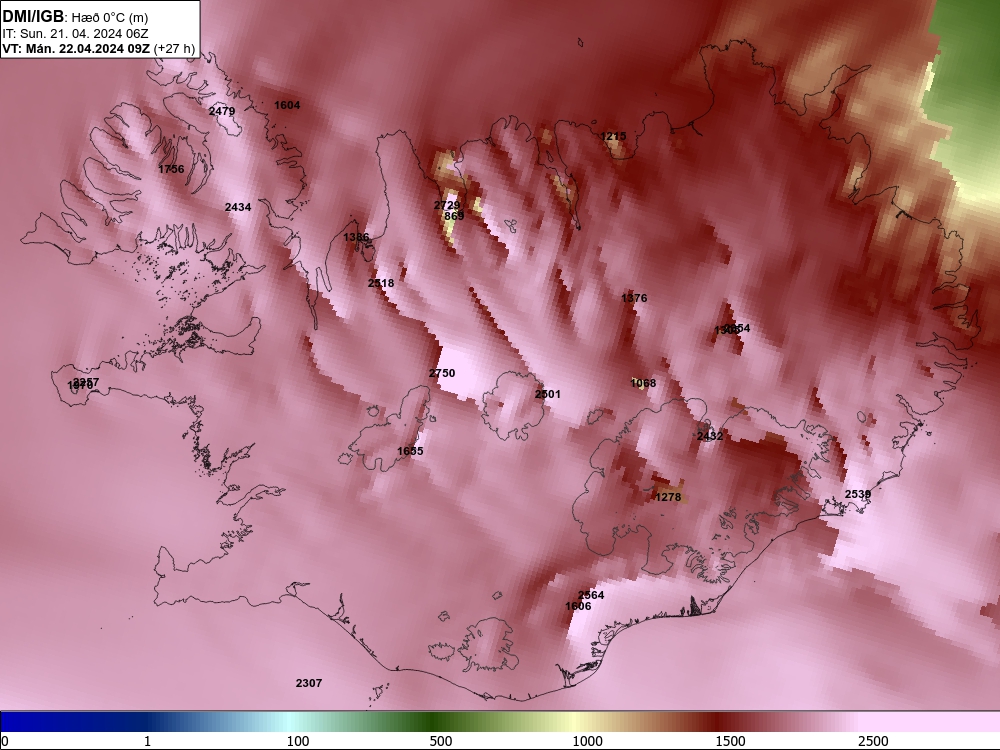Click the 1655 value on the map
Viewport: 1000px width, 750px height.
click(410, 452)
